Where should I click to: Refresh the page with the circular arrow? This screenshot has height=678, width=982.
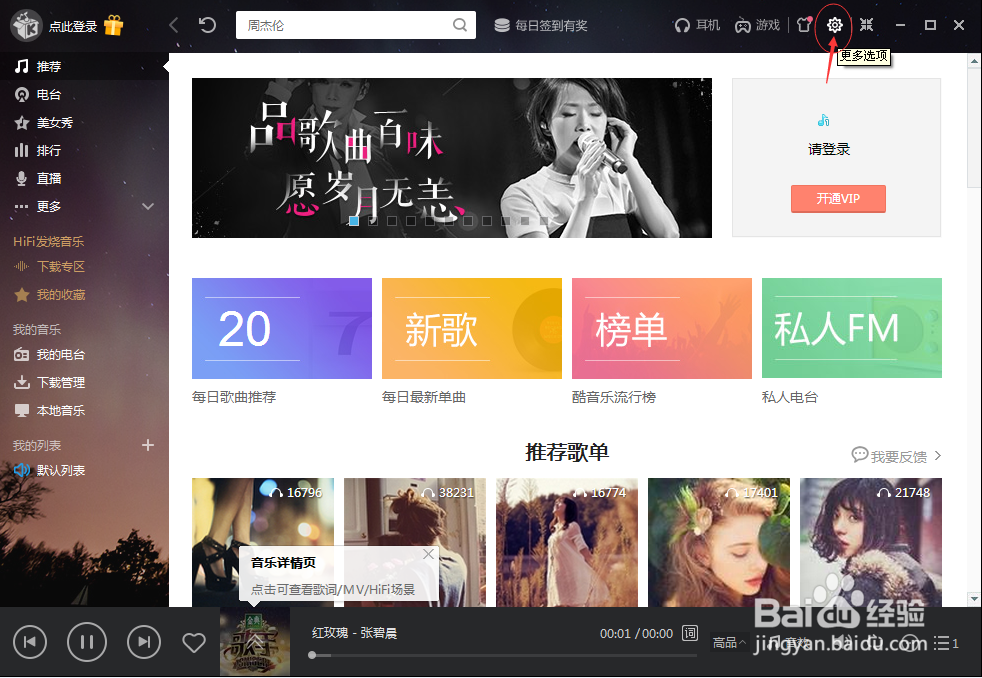(207, 25)
